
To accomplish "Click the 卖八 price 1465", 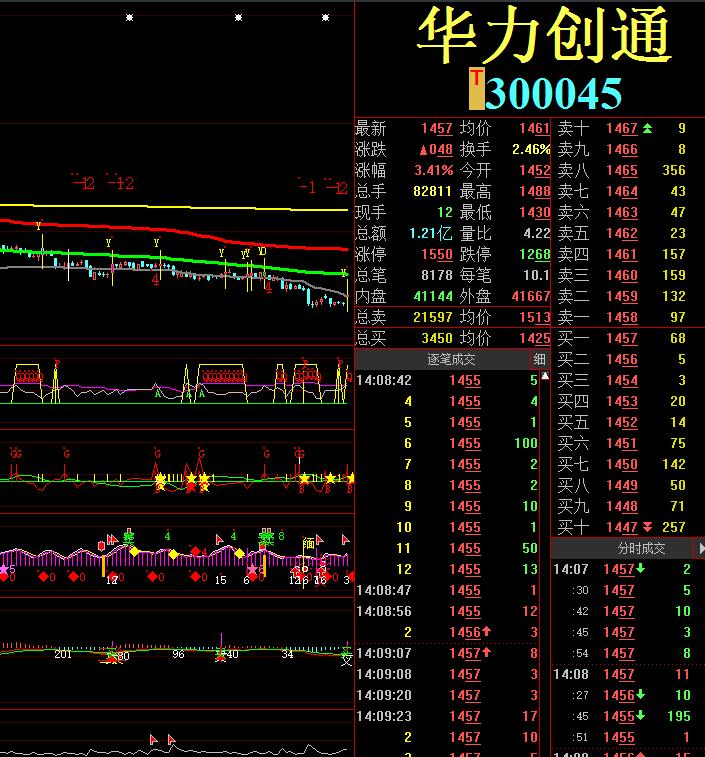I will (x=622, y=170).
